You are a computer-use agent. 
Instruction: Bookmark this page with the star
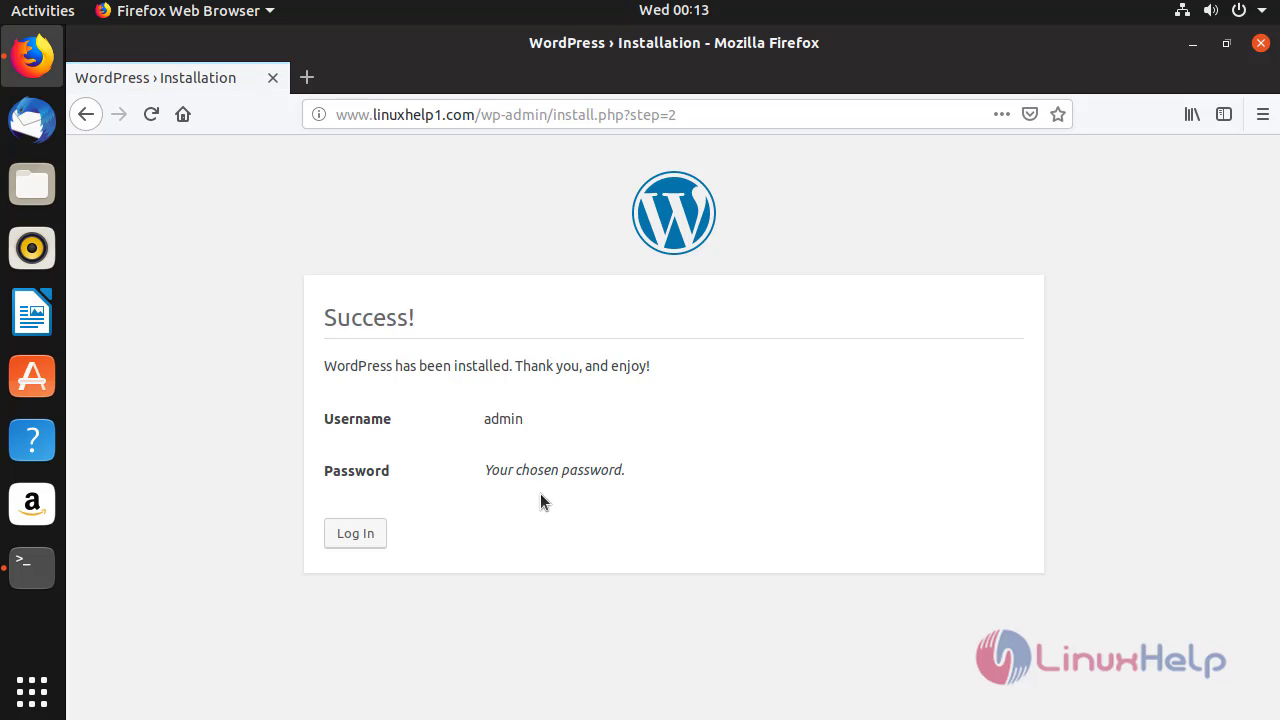click(x=1058, y=114)
